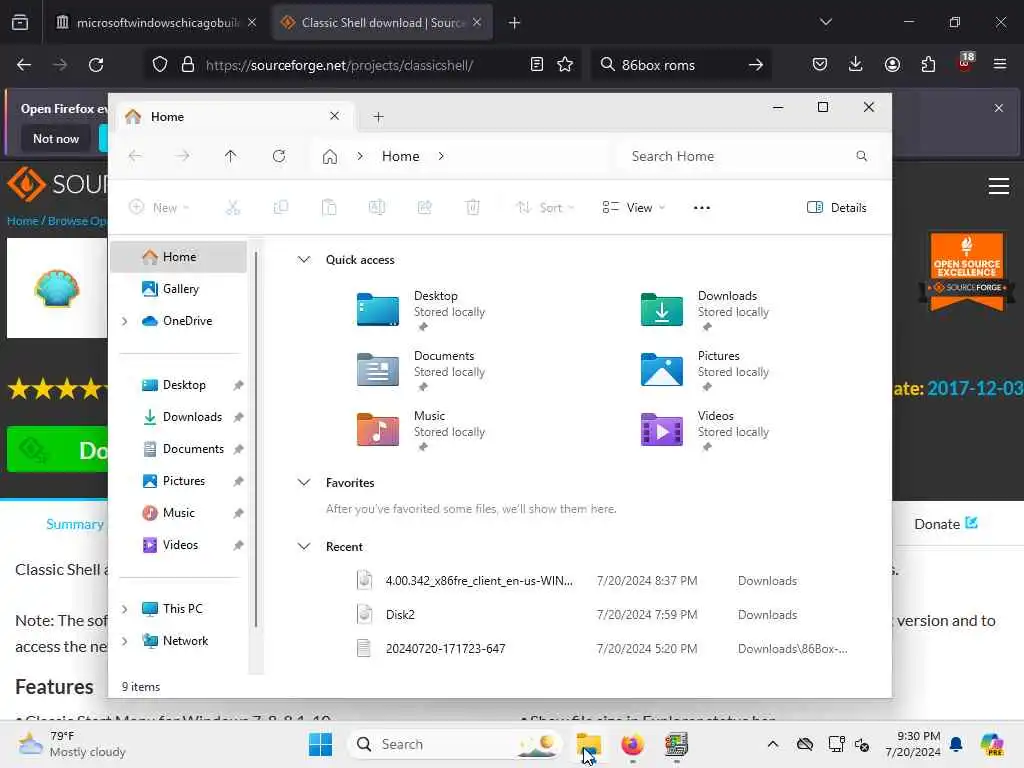Viewport: 1024px width, 768px height.
Task: Open the Music folder in Quick access
Action: coord(421,429)
